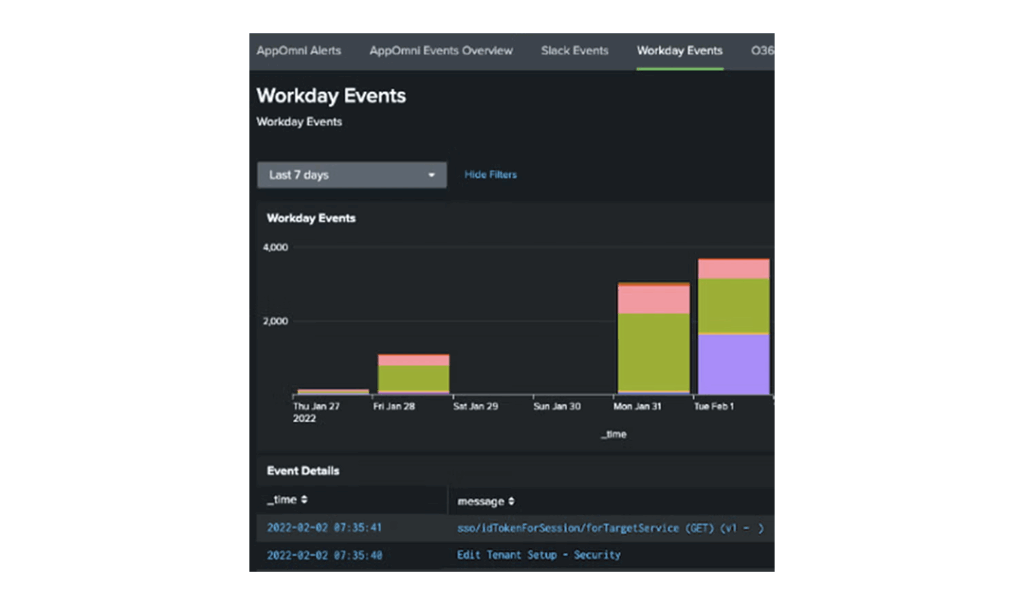Click the sso/idTokenForSession/forTargetService message
This screenshot has width=1024, height=605.
pyautogui.click(x=610, y=528)
